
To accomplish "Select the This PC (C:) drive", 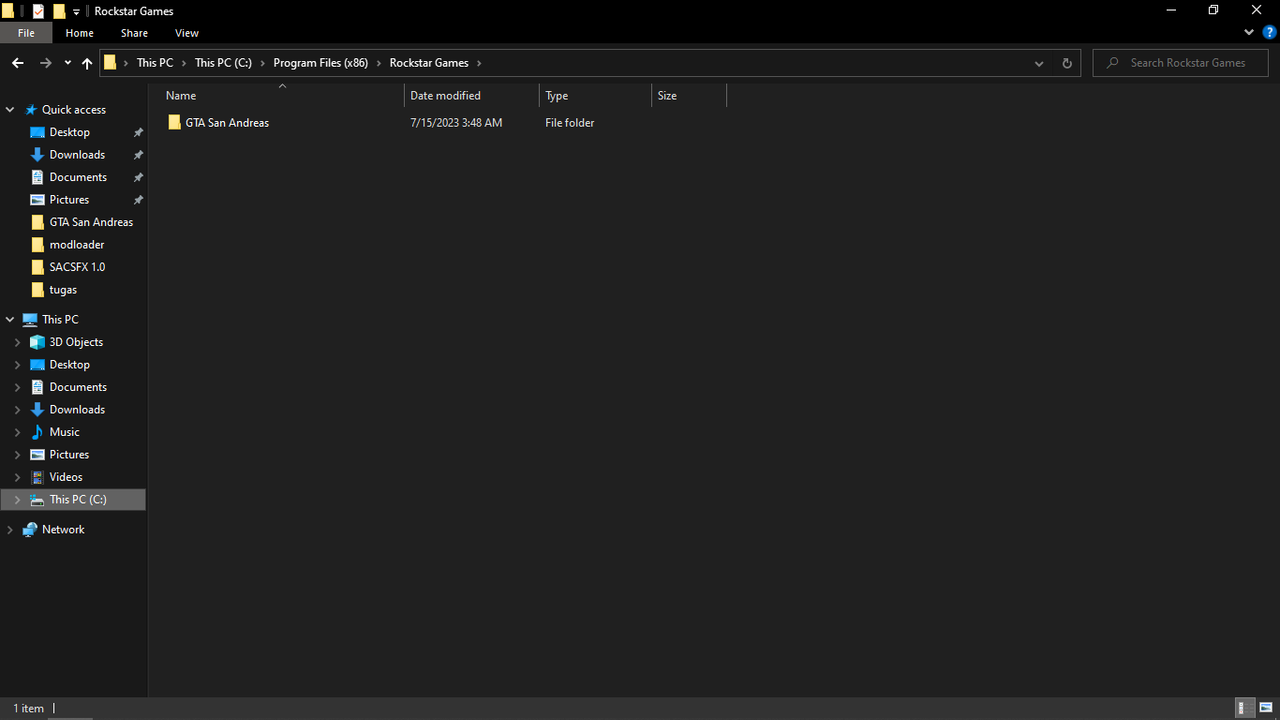I will 78,499.
